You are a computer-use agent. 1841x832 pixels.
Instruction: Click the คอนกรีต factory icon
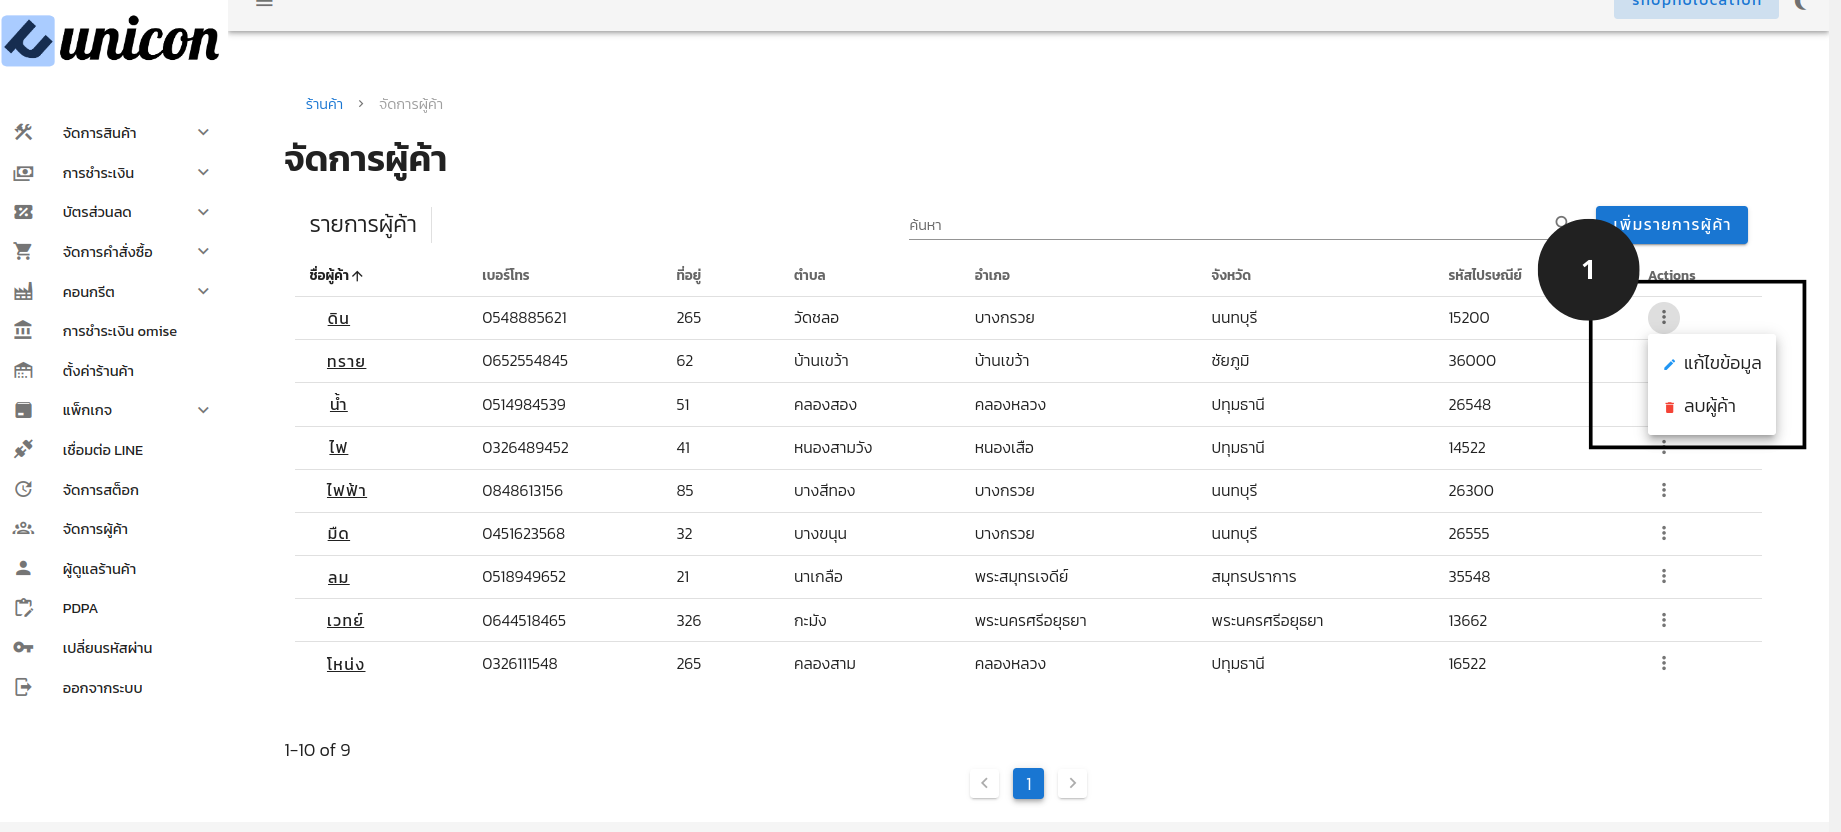point(23,291)
